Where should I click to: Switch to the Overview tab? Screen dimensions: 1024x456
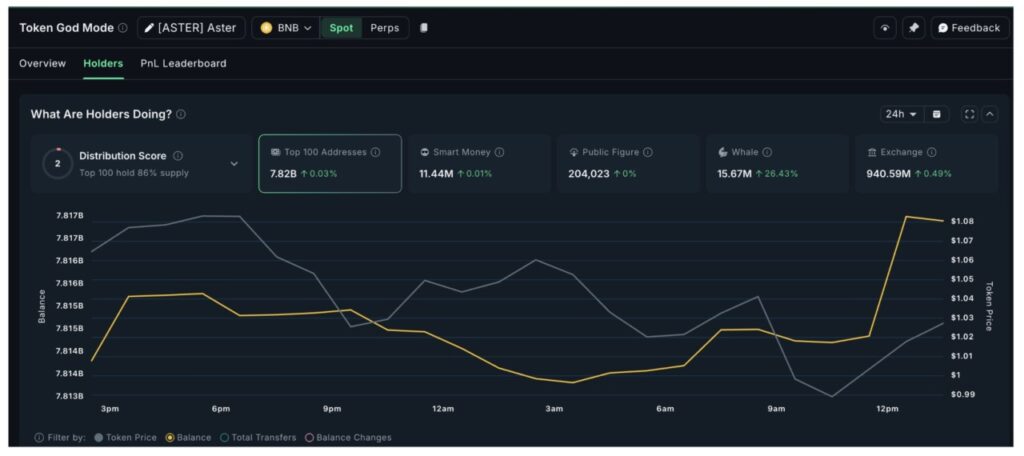(x=42, y=63)
